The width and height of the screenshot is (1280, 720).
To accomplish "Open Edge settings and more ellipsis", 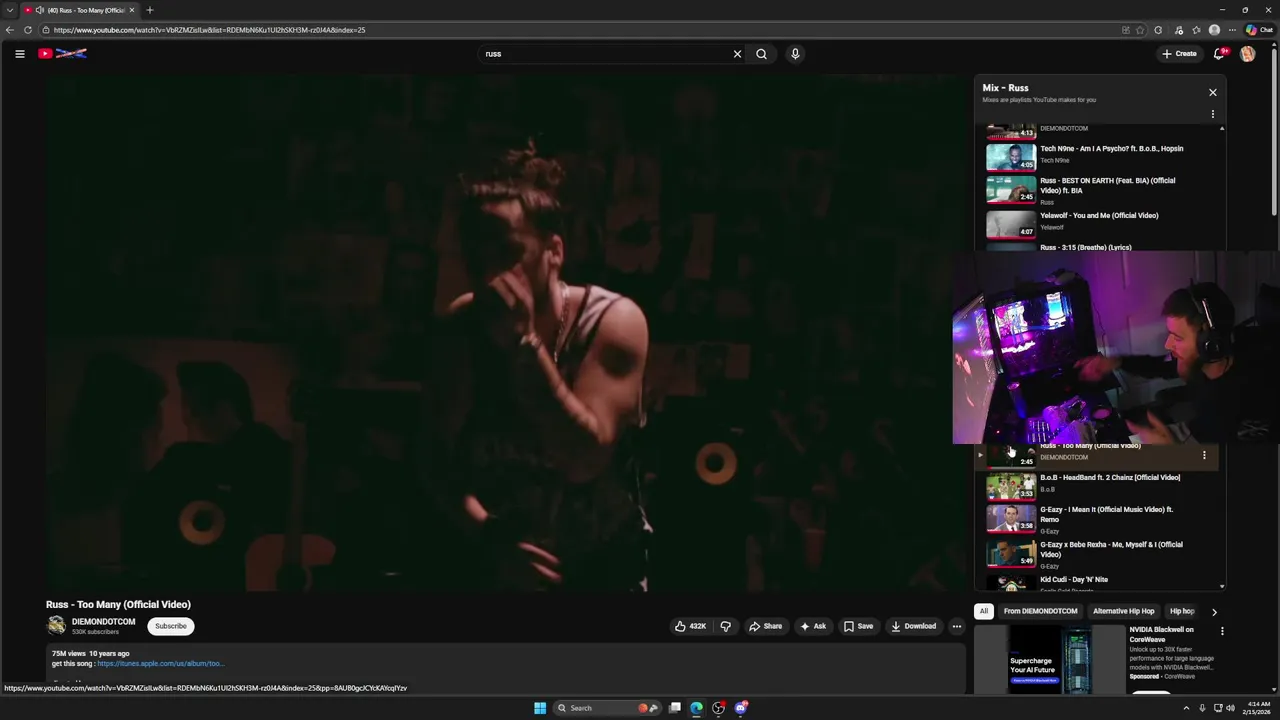I will [x=1232, y=30].
